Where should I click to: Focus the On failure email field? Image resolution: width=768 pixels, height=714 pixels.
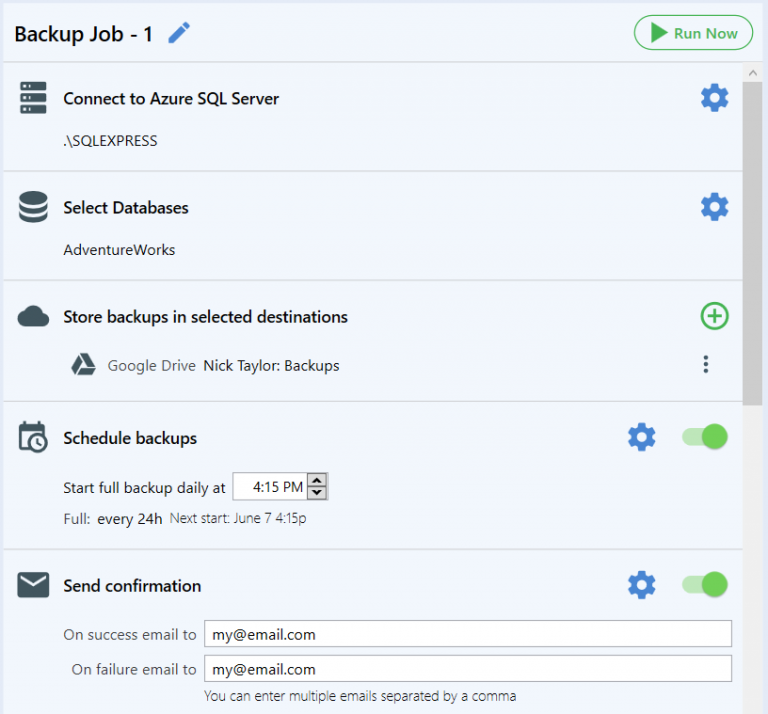(x=468, y=669)
